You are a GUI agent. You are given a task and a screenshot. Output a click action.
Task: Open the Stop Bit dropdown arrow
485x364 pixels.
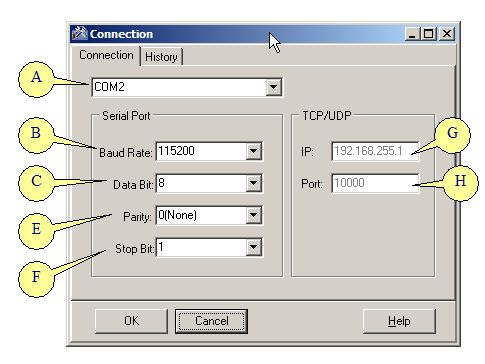coord(254,247)
